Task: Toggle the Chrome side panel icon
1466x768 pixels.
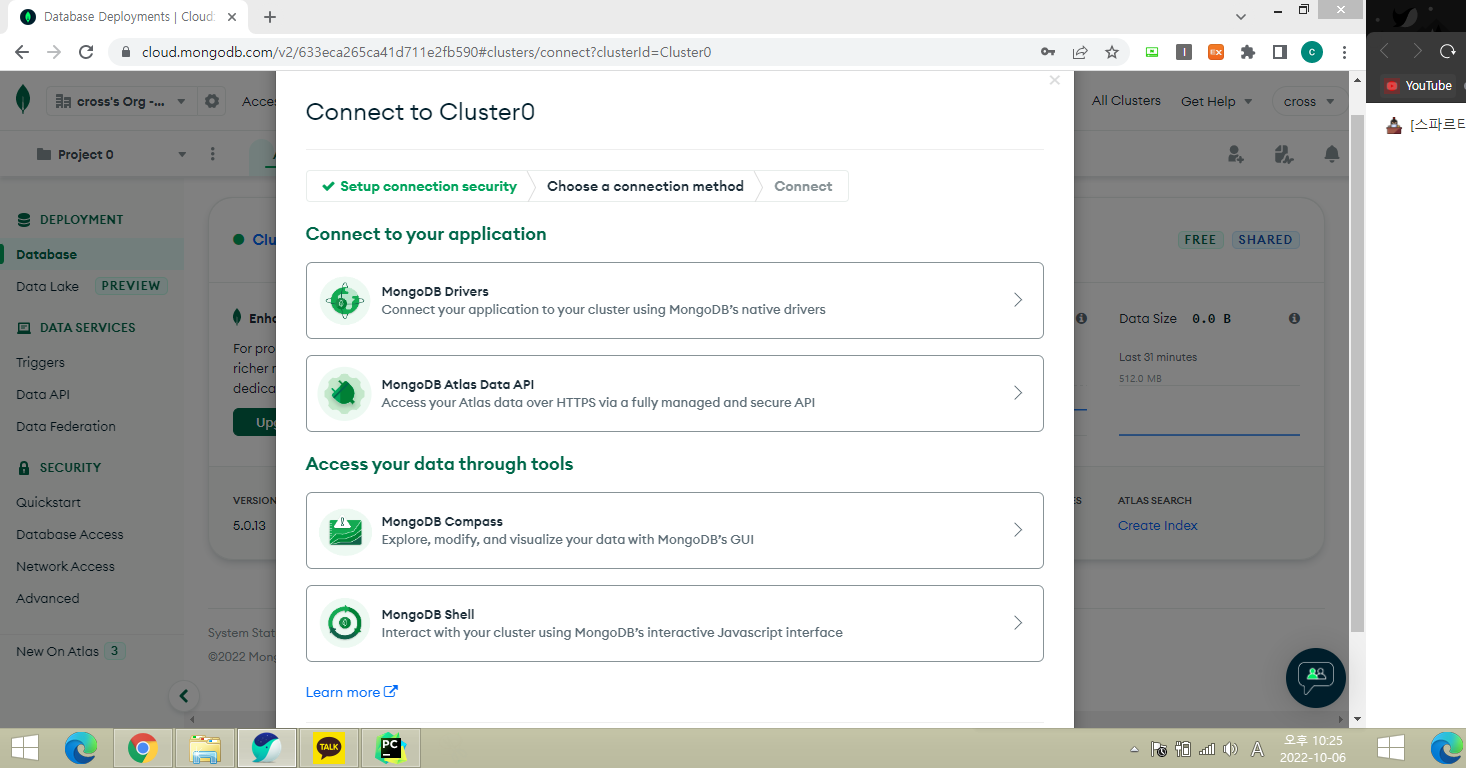Action: pyautogui.click(x=1280, y=52)
